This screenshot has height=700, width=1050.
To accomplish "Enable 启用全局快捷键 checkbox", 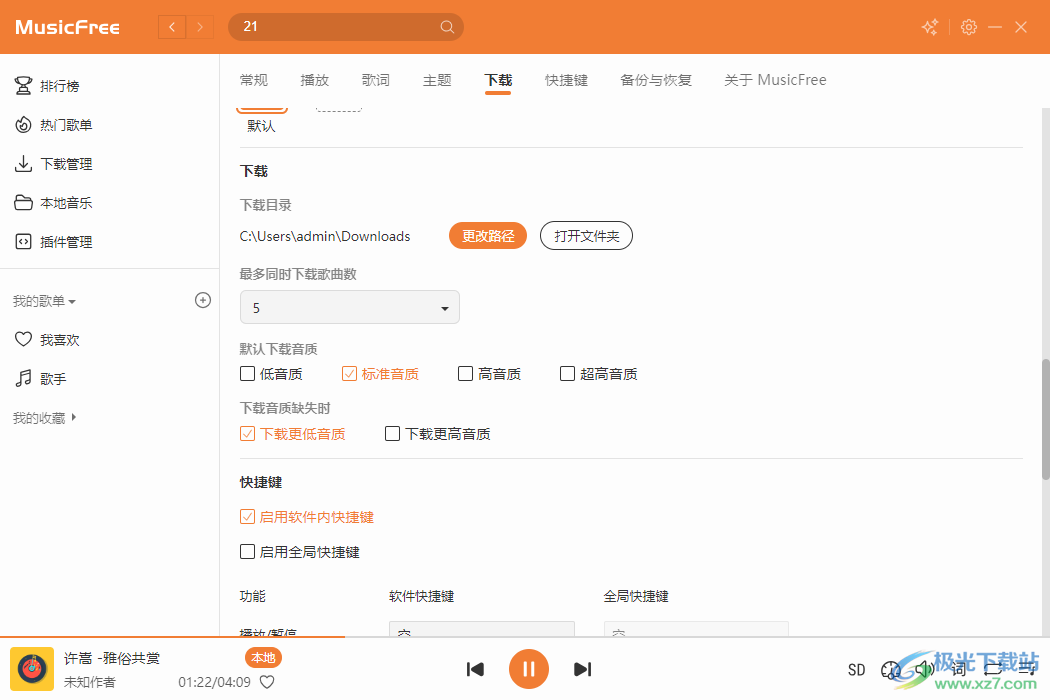I will pyautogui.click(x=300, y=552).
